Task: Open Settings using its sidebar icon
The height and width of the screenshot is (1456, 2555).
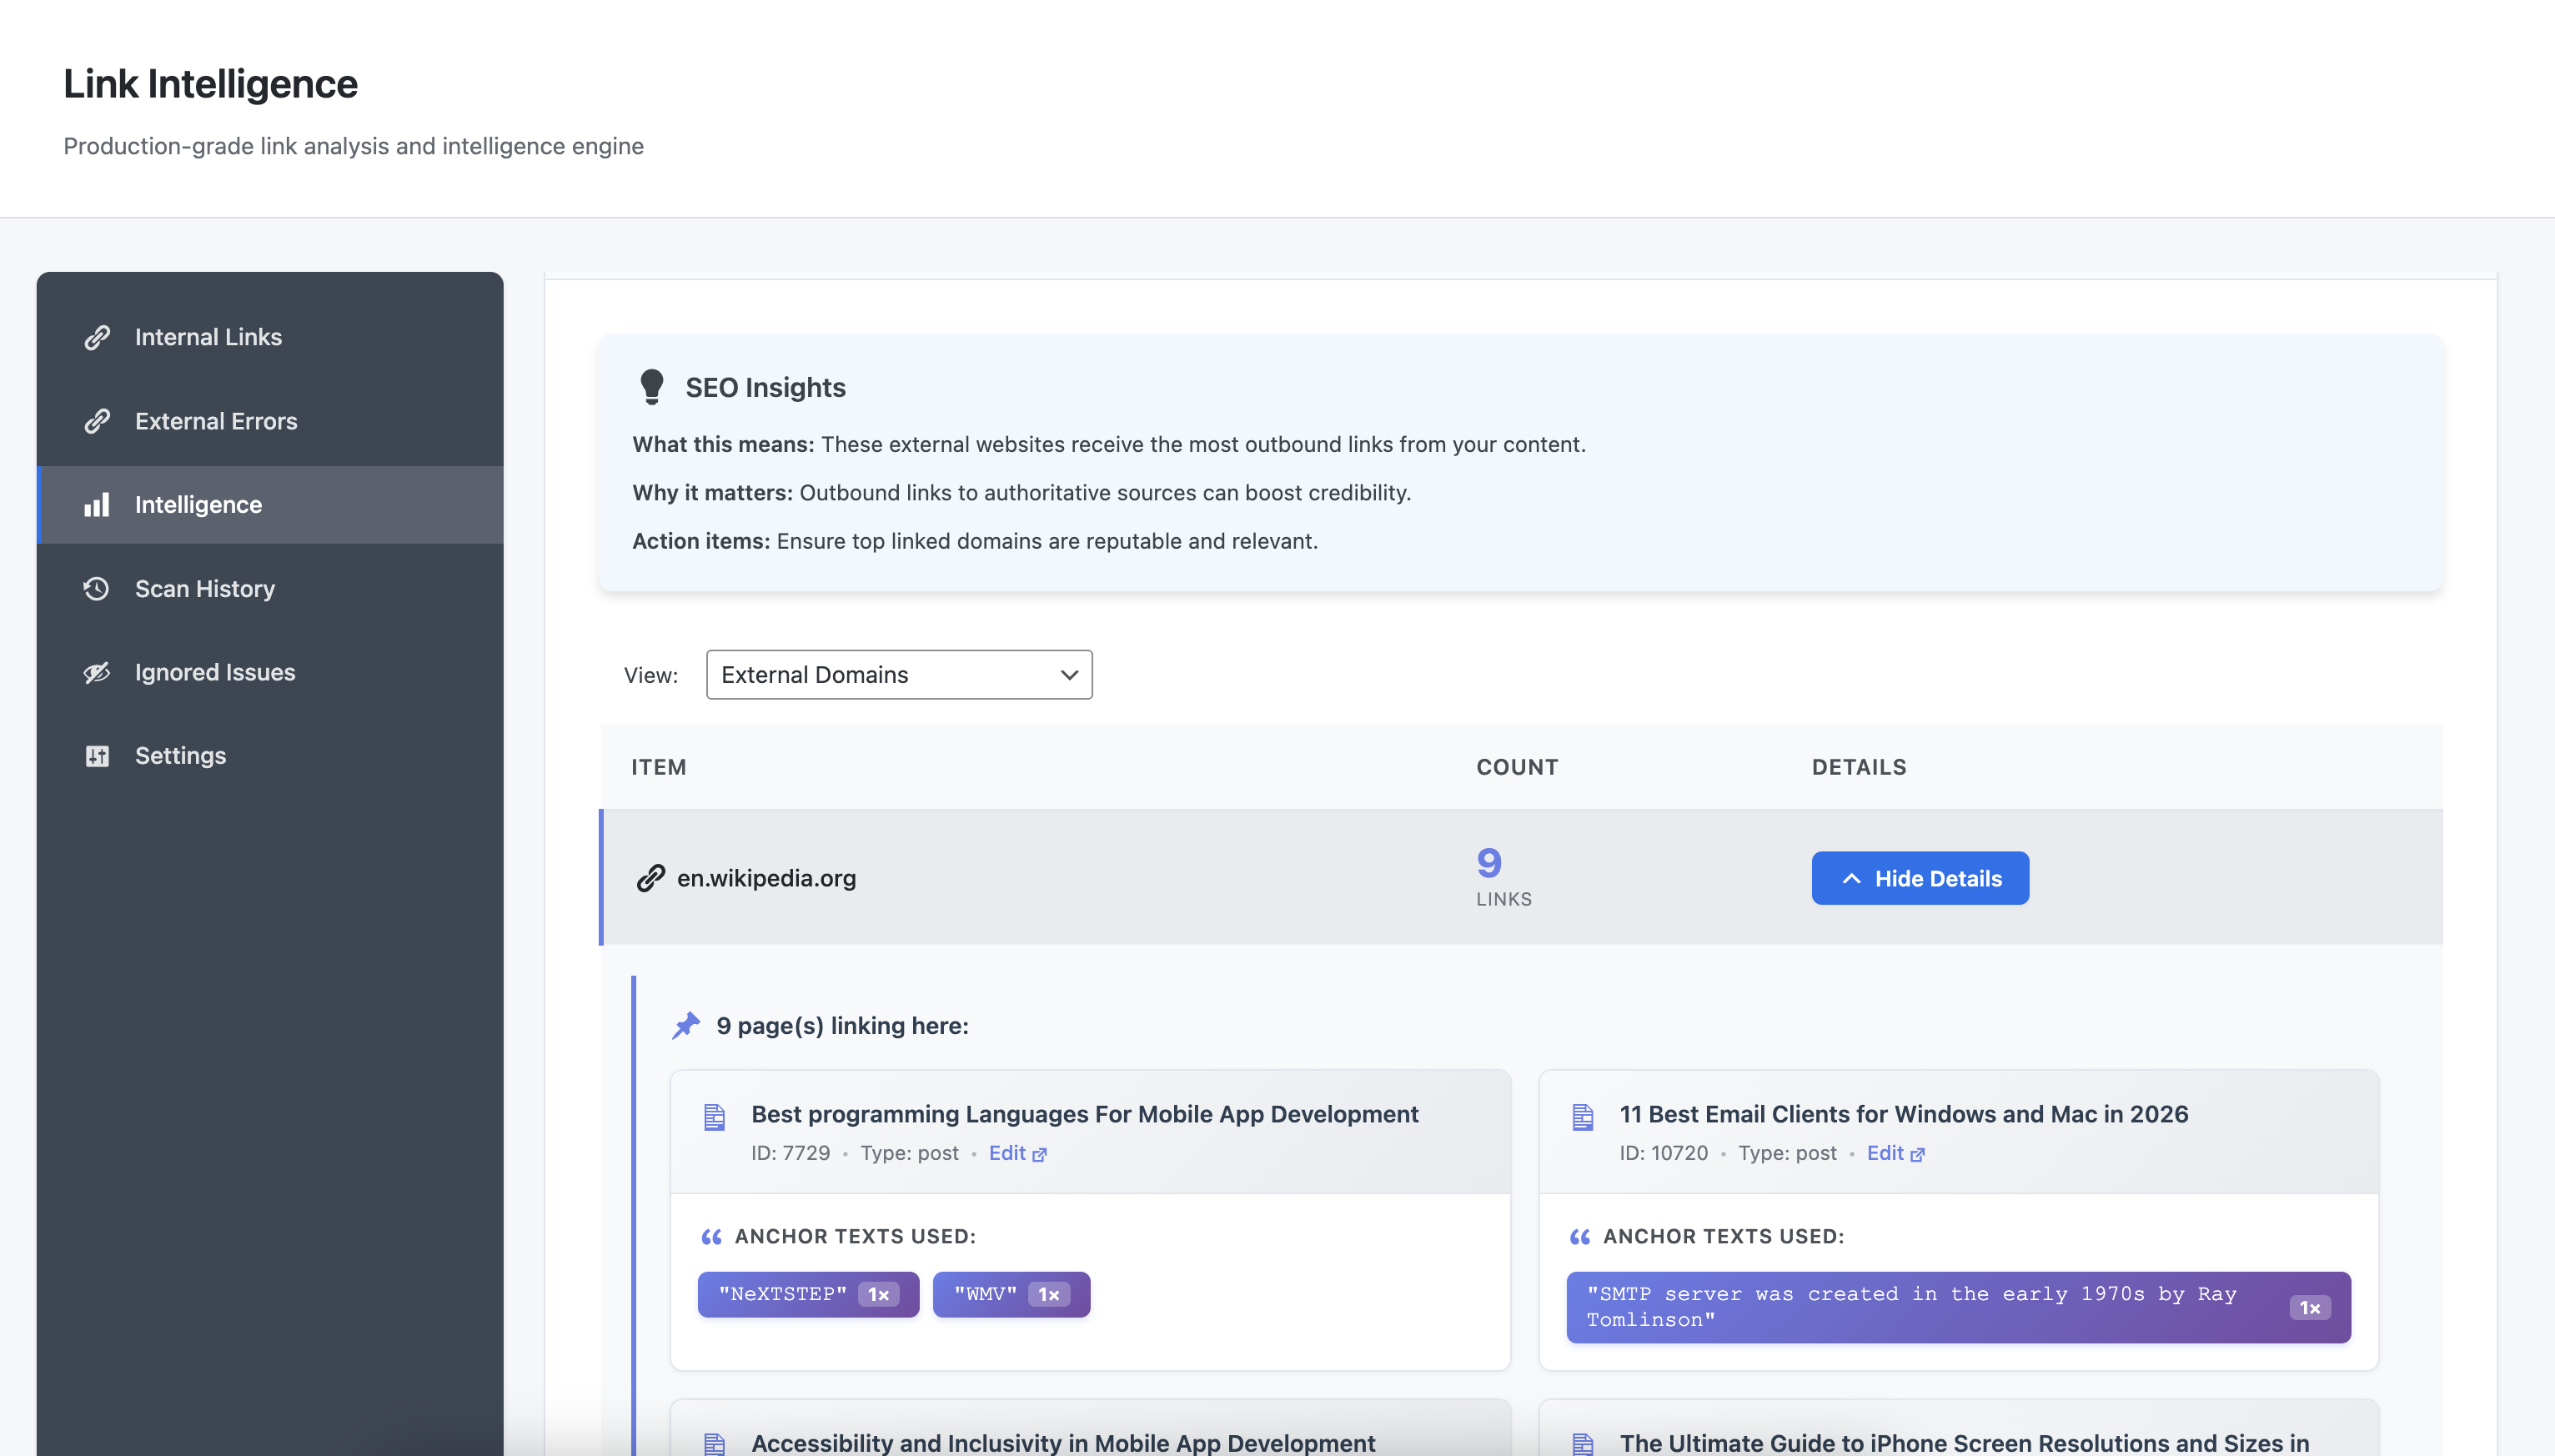Action: point(97,756)
